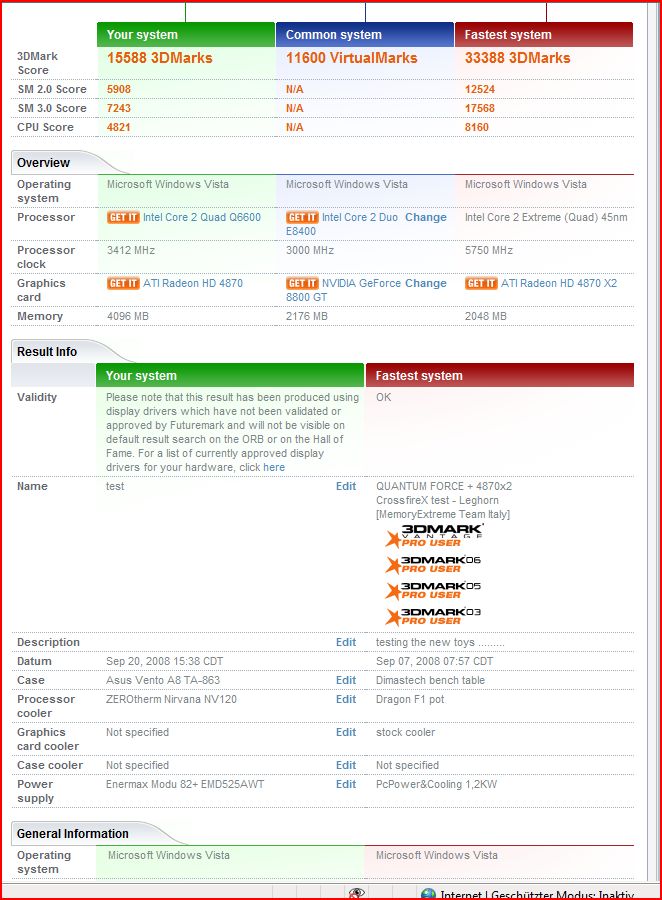Open the Intel Core 2 Quad Q6600 link
The width and height of the screenshot is (662, 900).
coord(202,218)
